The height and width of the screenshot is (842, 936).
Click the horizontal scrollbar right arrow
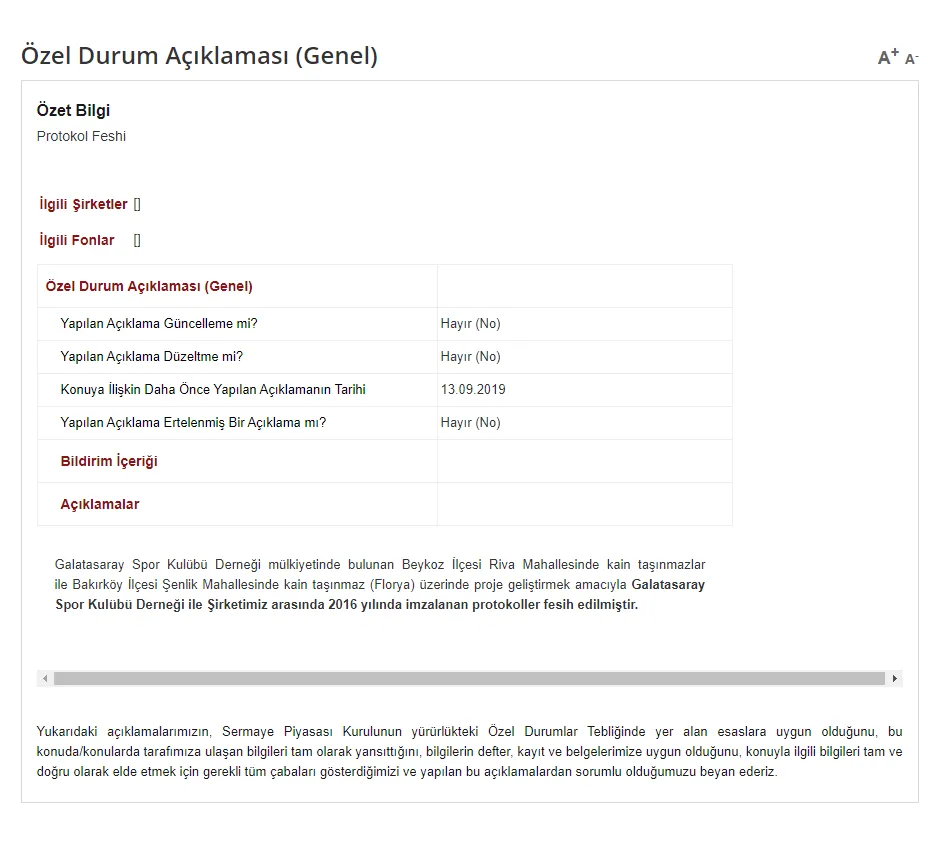point(894,678)
